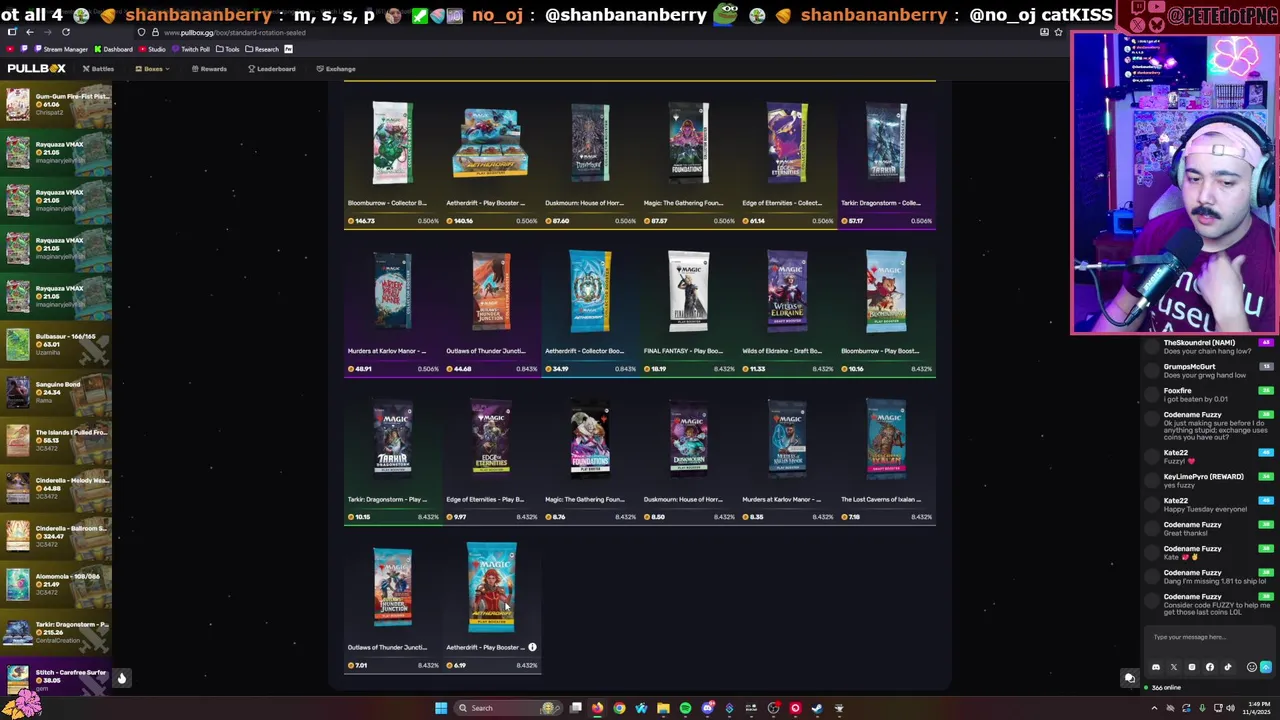Open the Studio bookmark
Viewport: 1280px width, 720px height.
[x=152, y=49]
